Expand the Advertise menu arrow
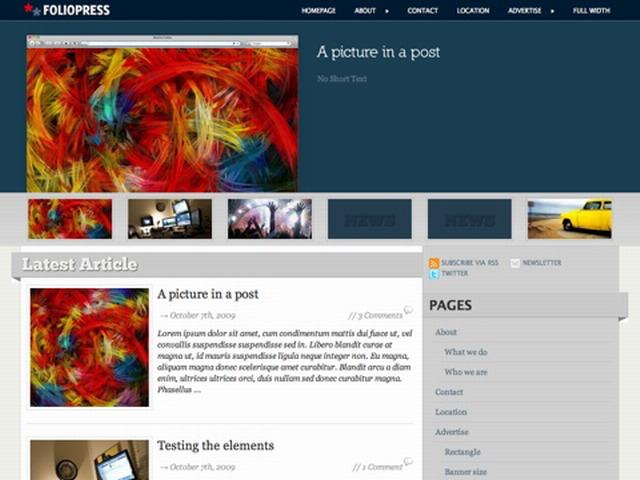Screen dimensions: 640x480 (552, 11)
